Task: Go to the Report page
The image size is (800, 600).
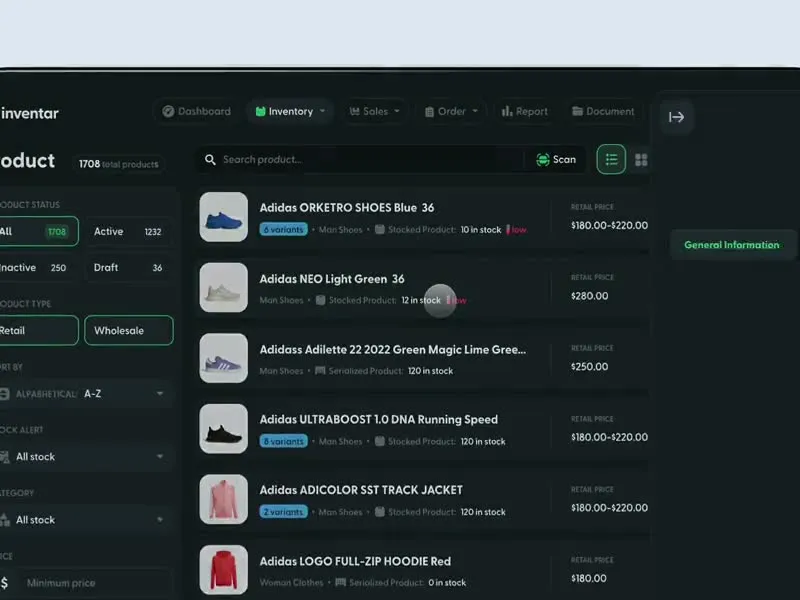Action: [x=524, y=111]
